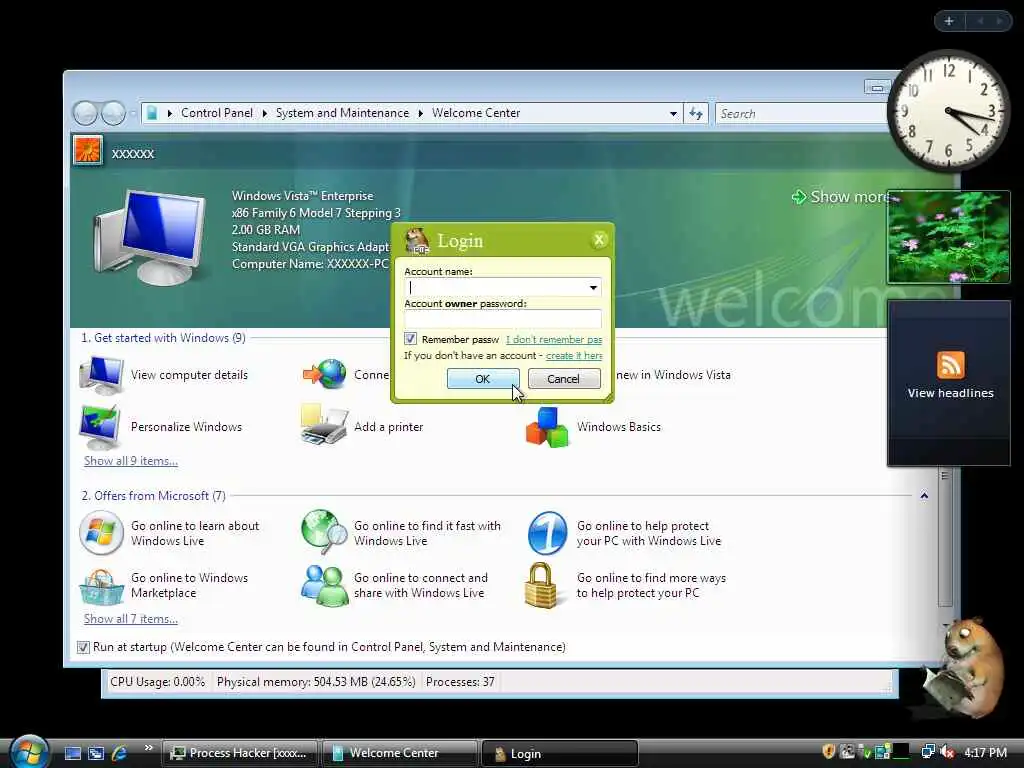
Task: Click the Search box in Welcome Center
Action: (x=801, y=114)
